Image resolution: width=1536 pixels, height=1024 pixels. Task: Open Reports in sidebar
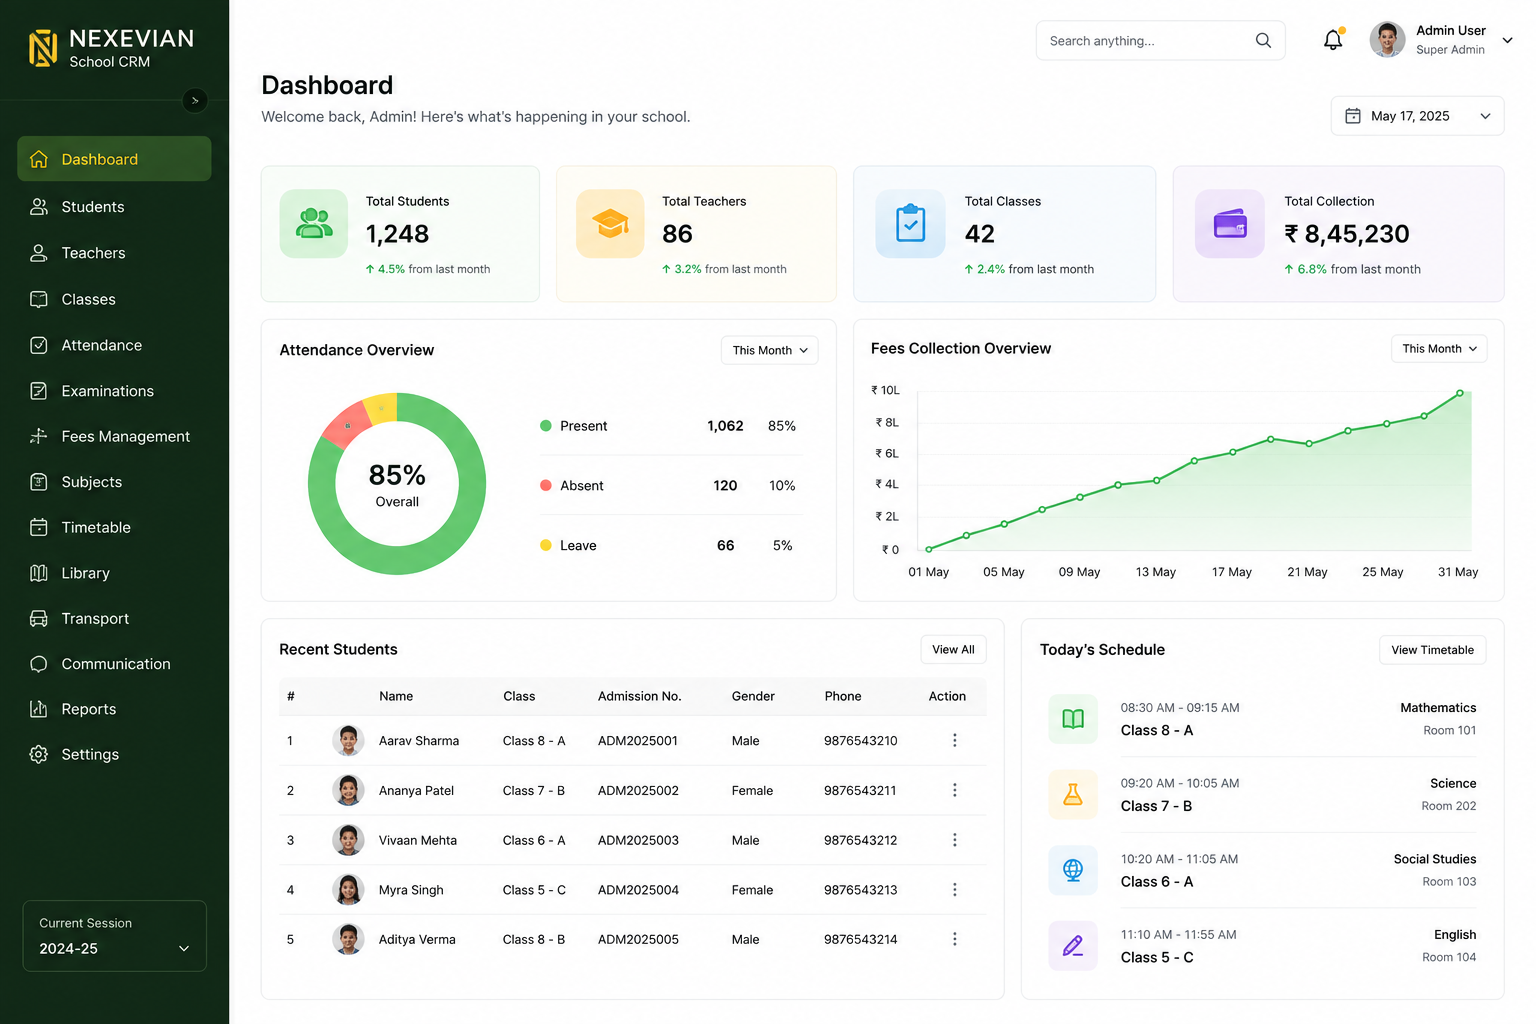[x=114, y=709]
